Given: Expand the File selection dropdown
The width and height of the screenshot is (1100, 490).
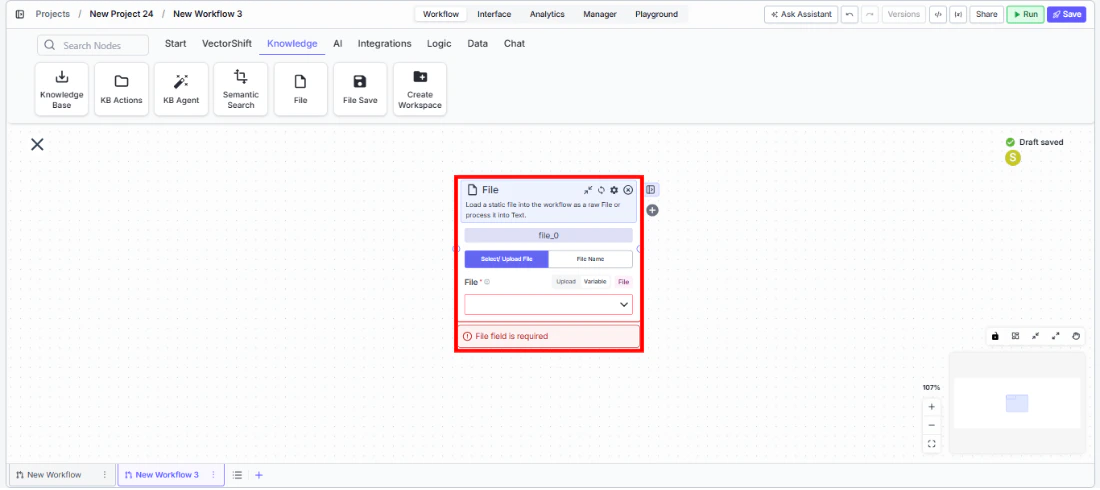Looking at the screenshot, I should tap(549, 304).
